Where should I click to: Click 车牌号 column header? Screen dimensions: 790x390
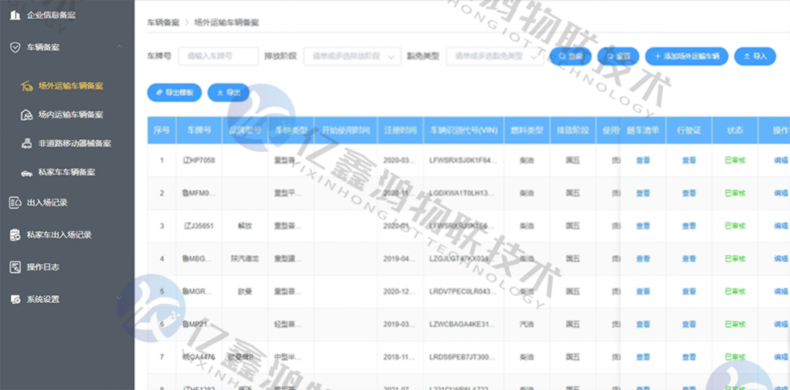click(199, 130)
